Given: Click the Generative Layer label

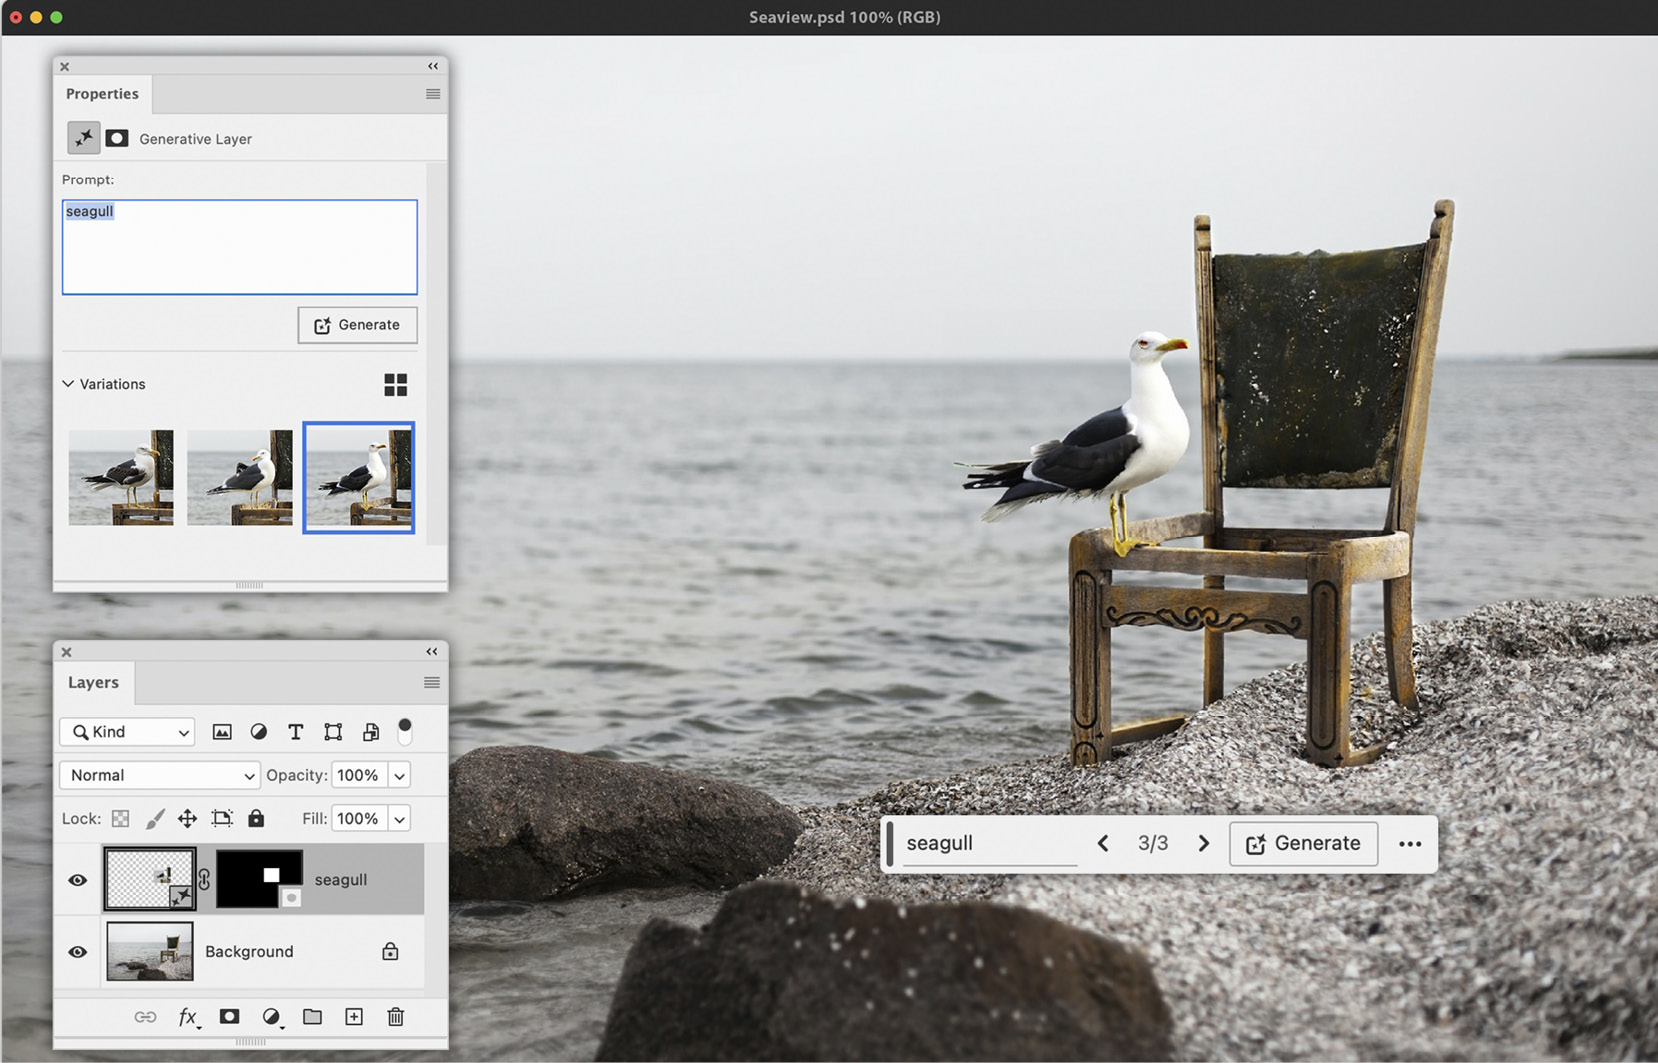Looking at the screenshot, I should click(196, 139).
